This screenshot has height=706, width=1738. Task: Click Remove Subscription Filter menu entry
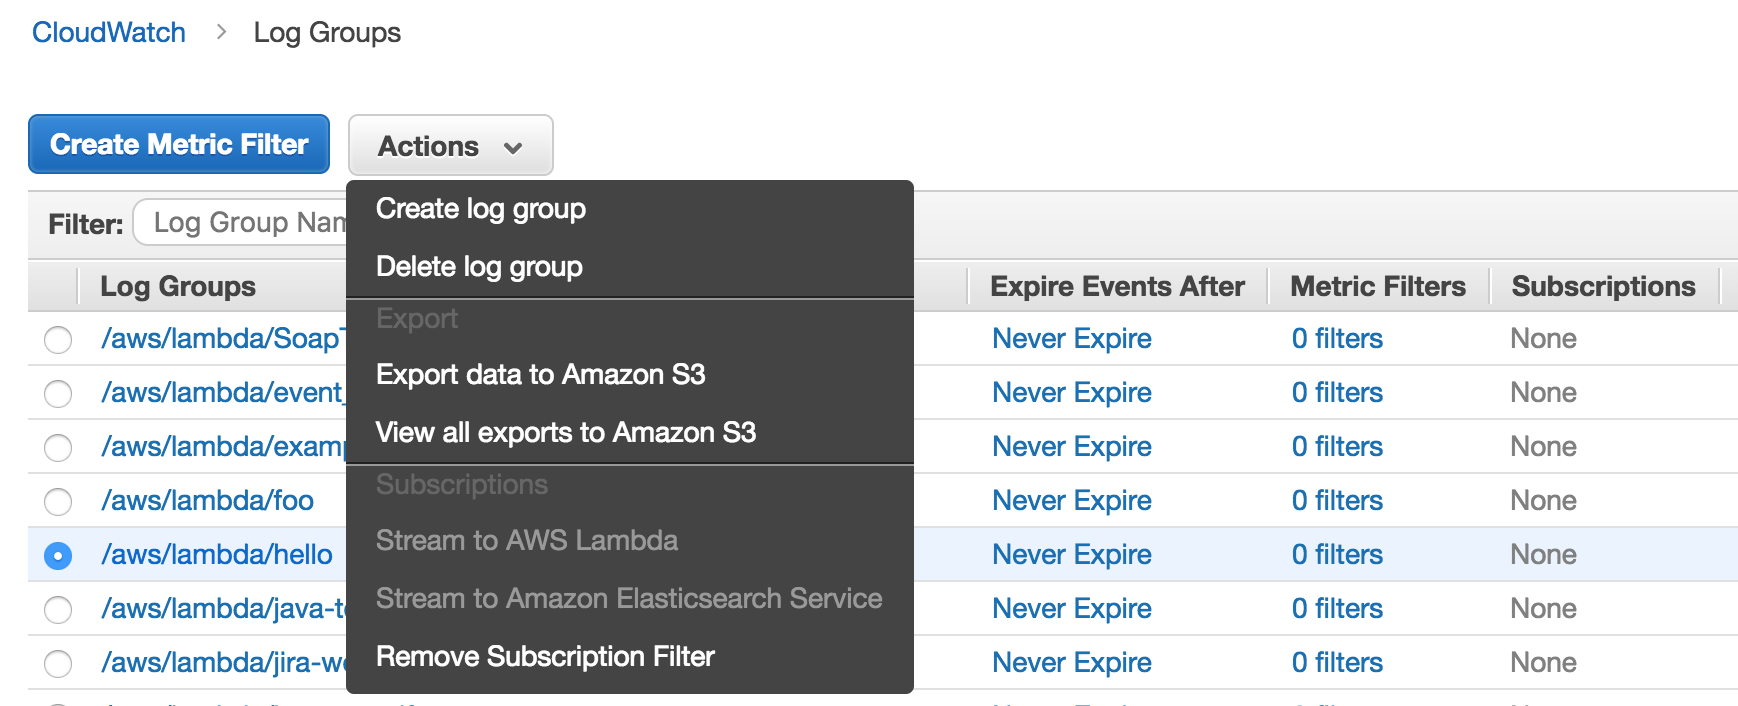pyautogui.click(x=544, y=656)
